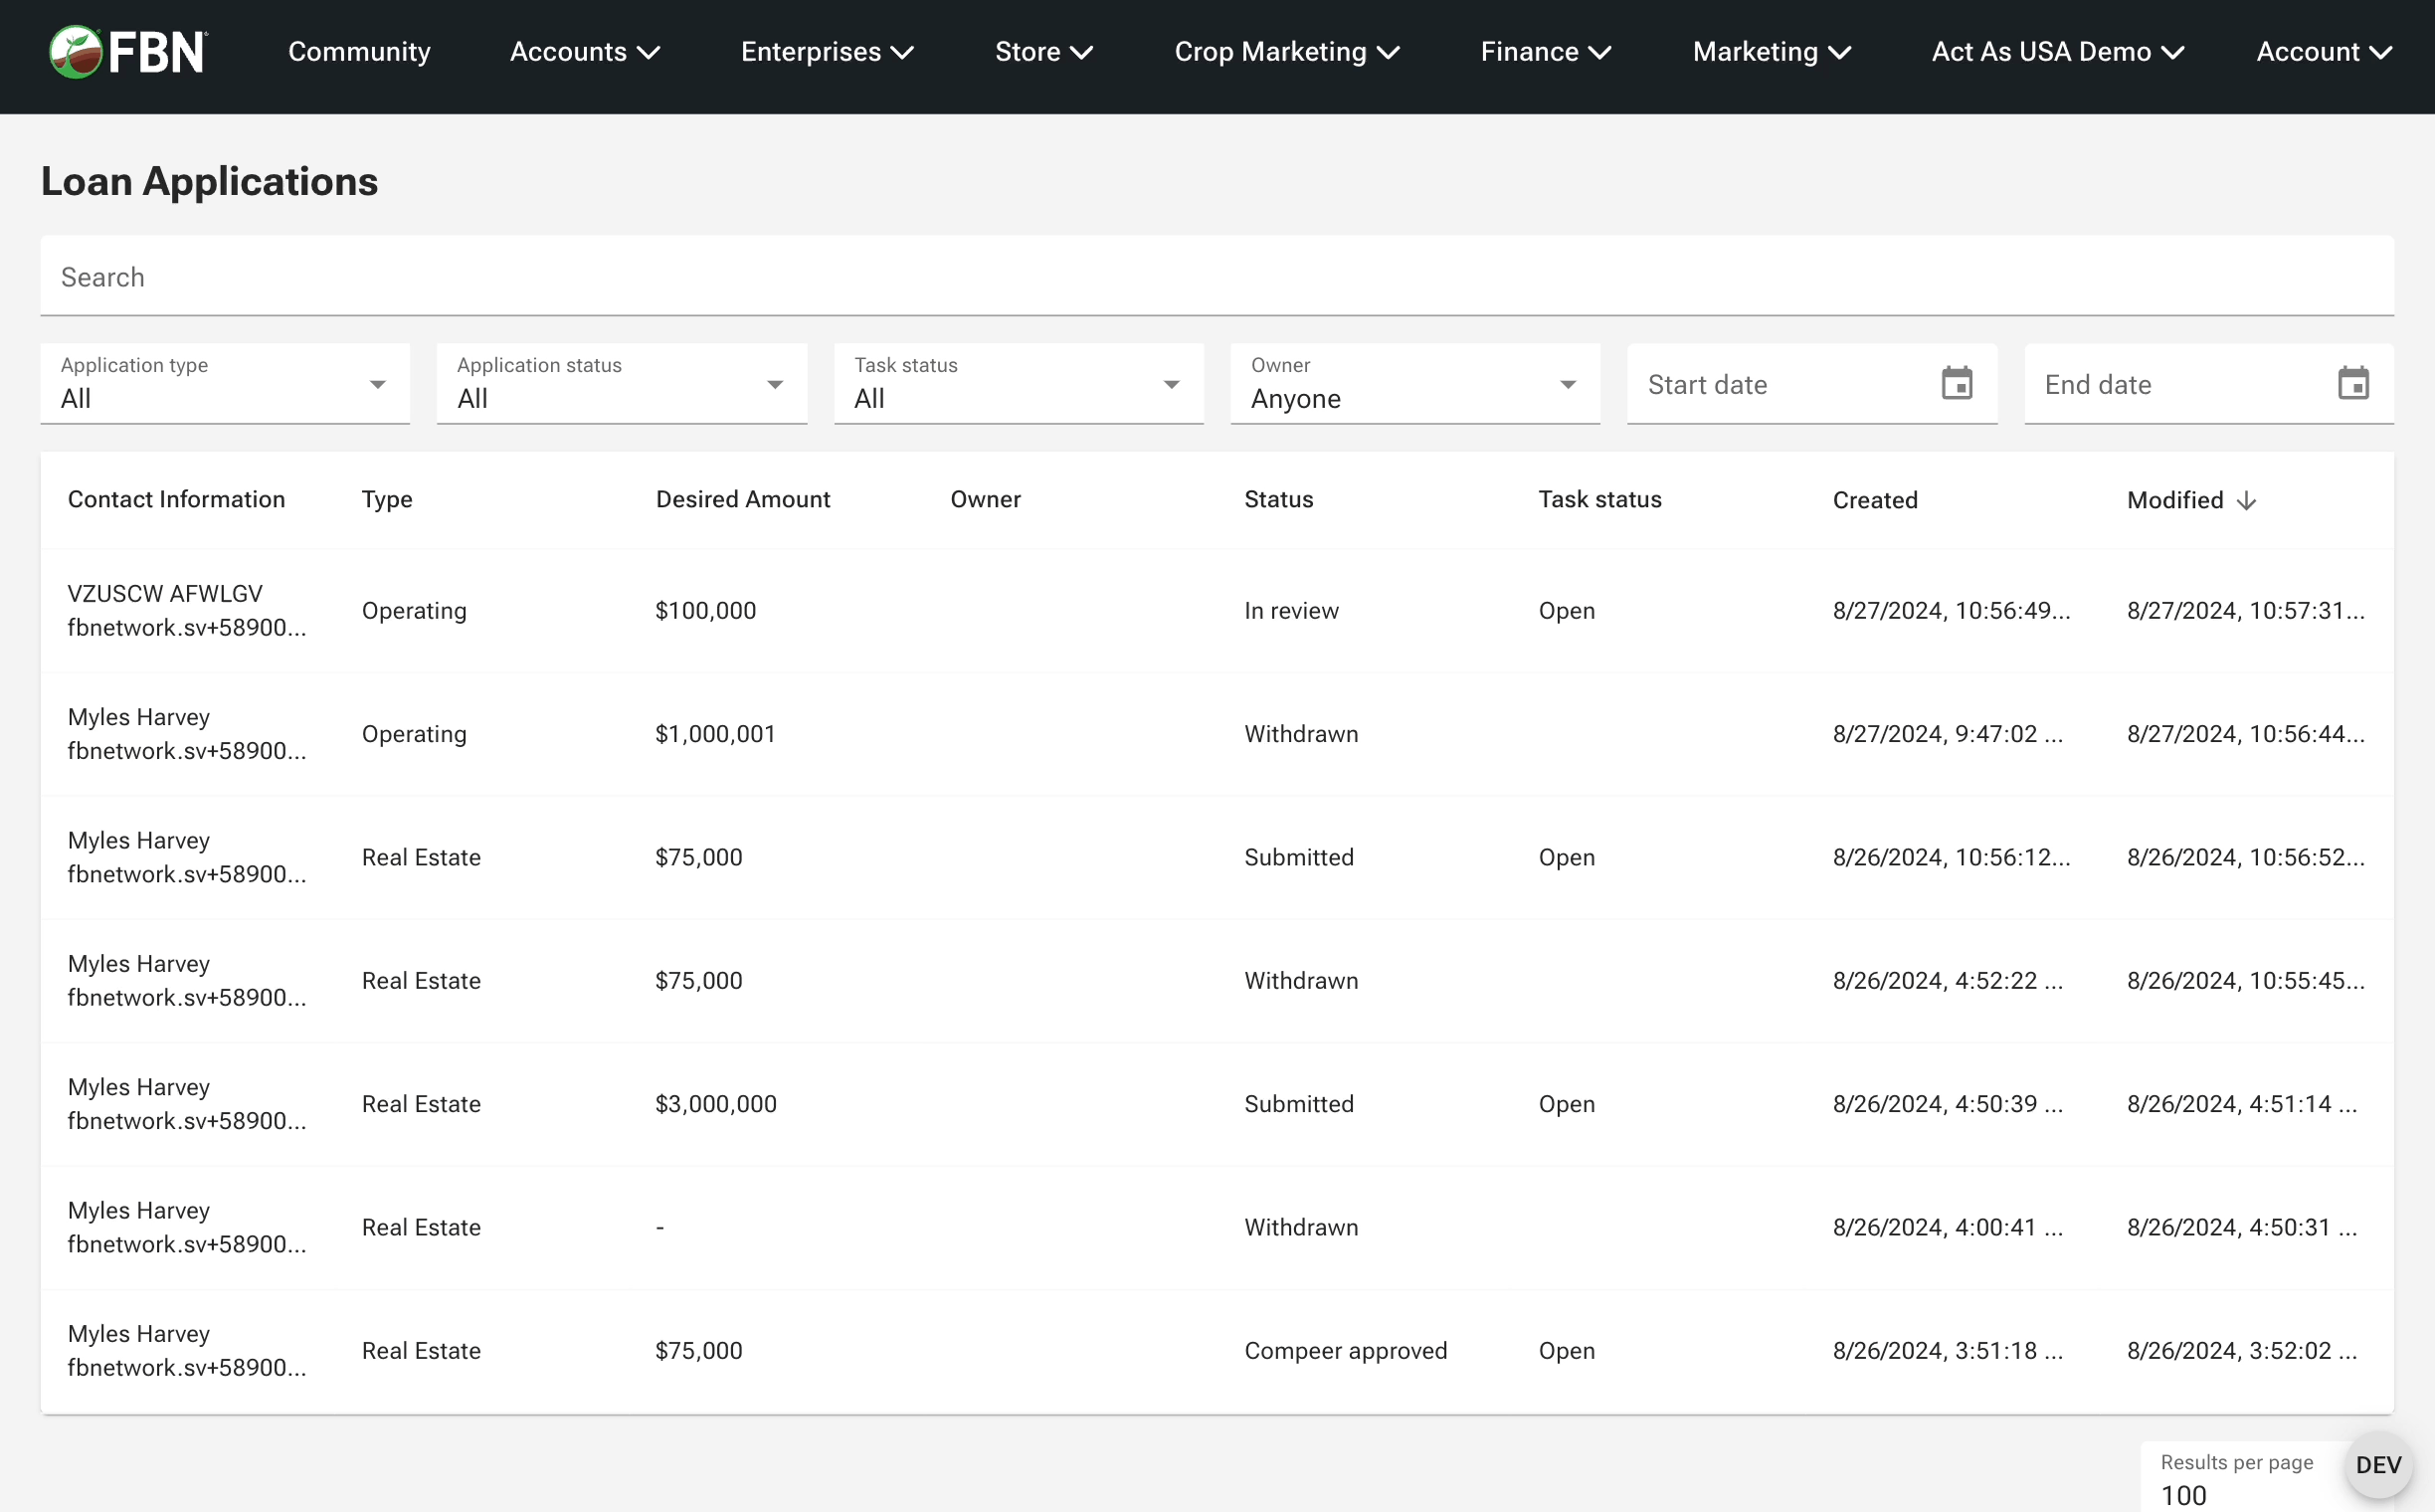Open the Compeer approved application row
The image size is (2435, 1512).
(x=1344, y=1351)
